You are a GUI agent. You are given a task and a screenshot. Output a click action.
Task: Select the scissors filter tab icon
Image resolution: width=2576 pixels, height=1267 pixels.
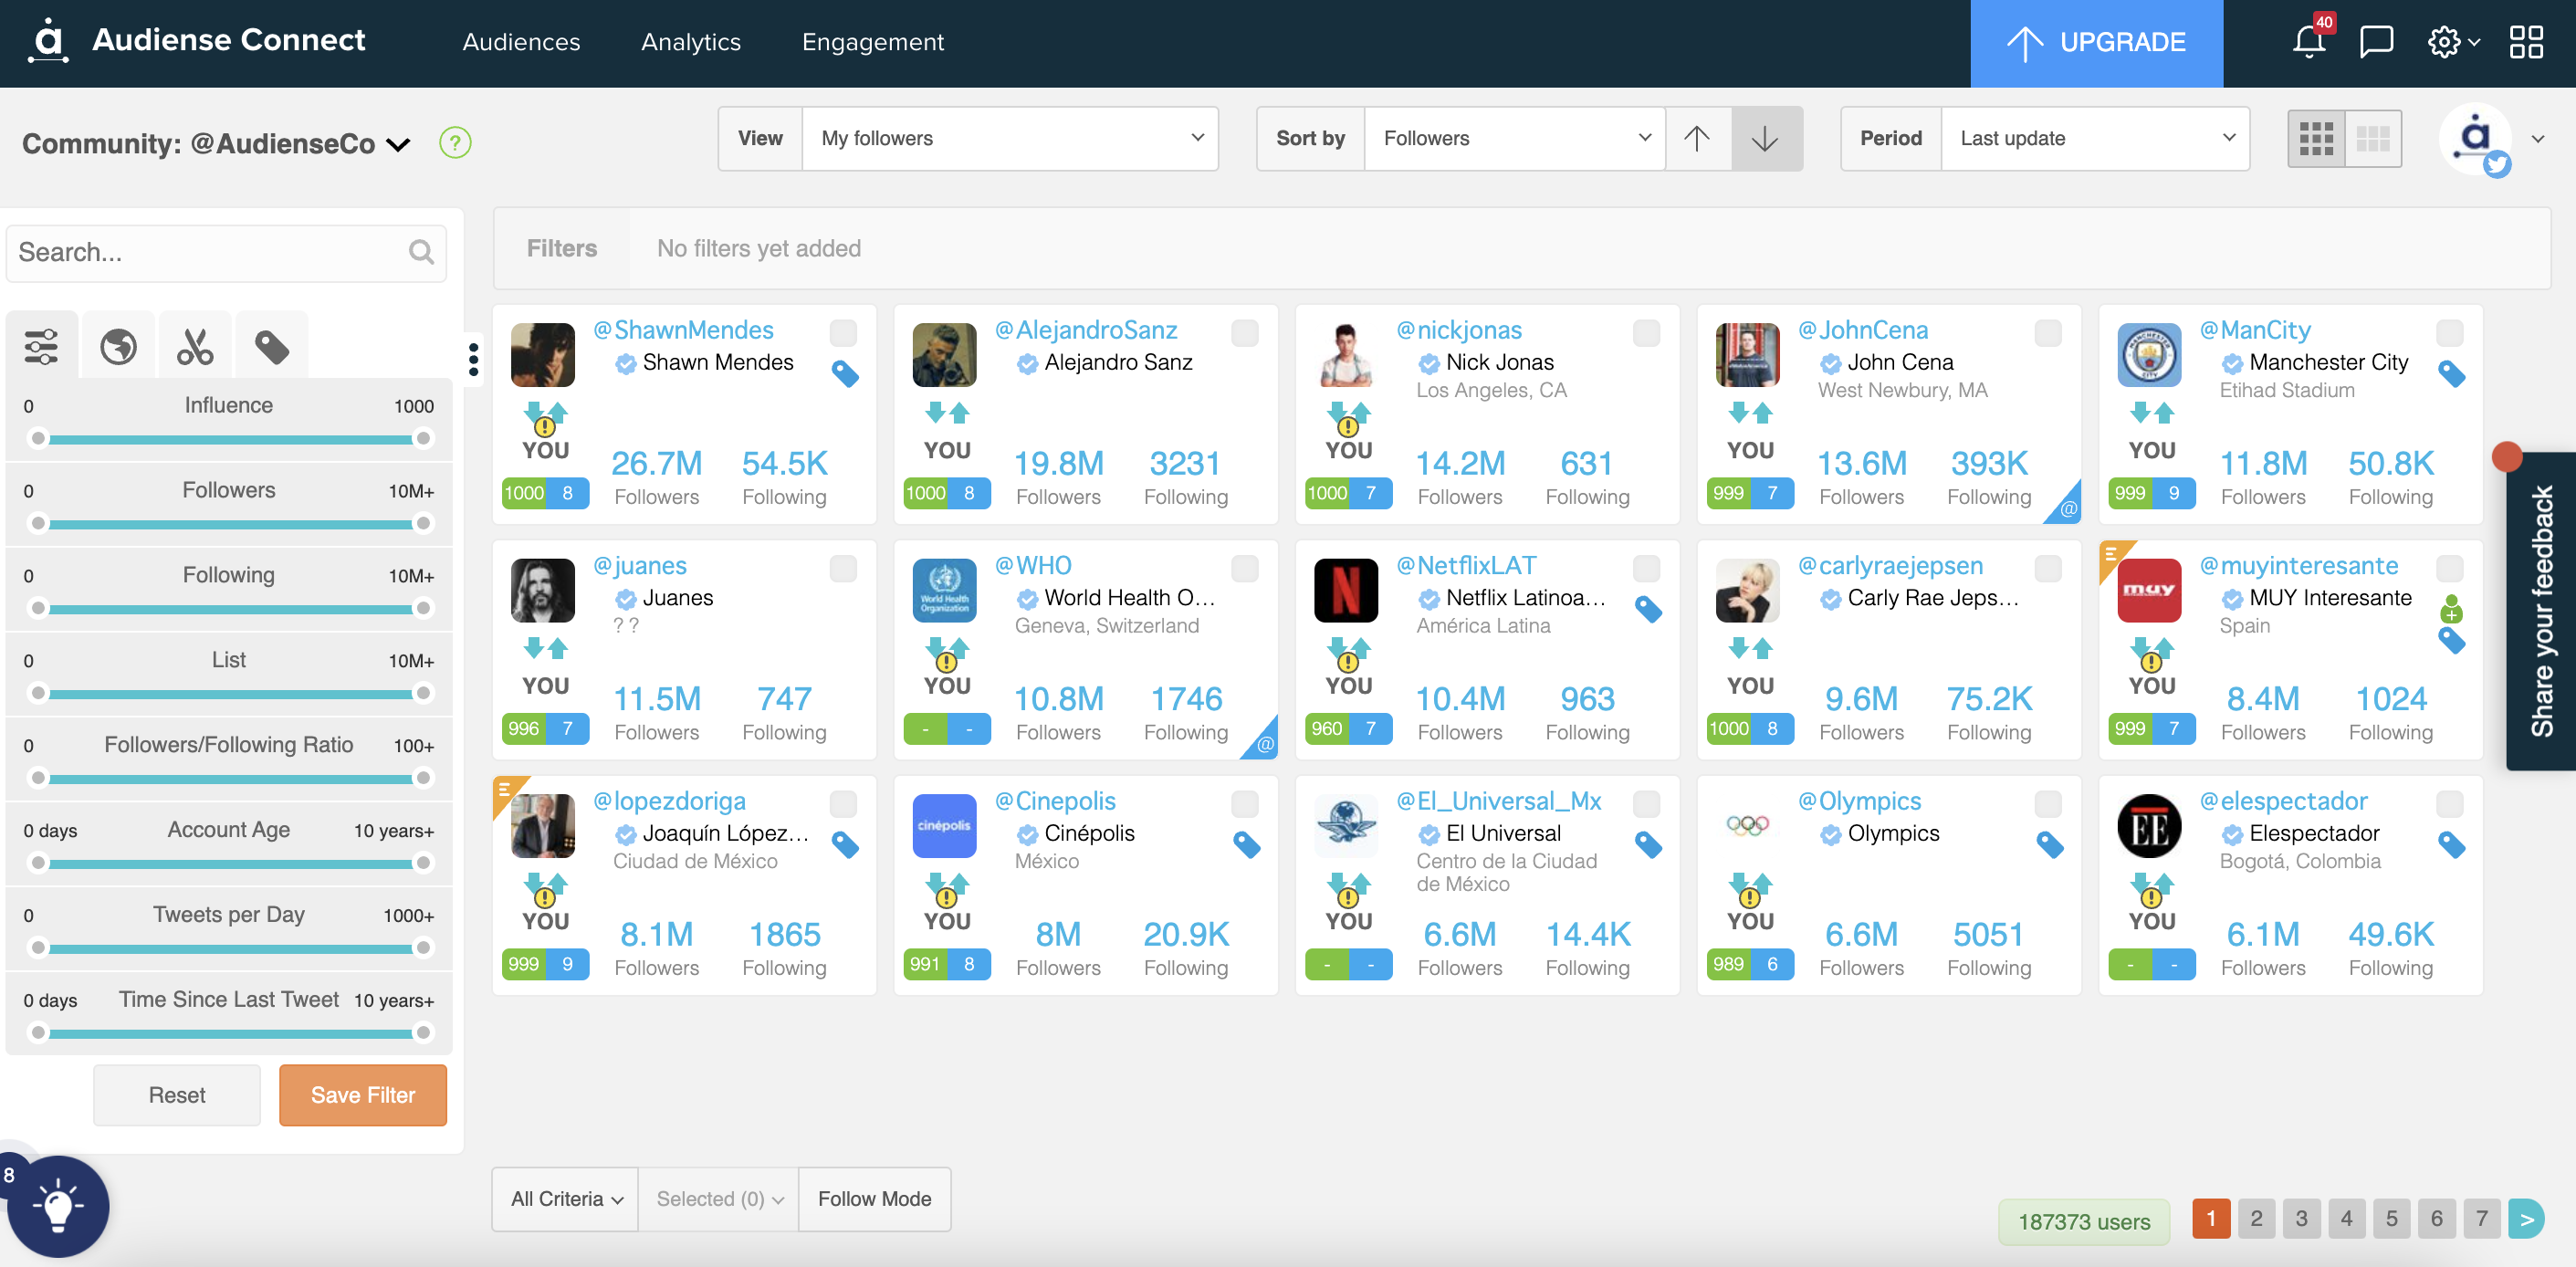coord(195,346)
